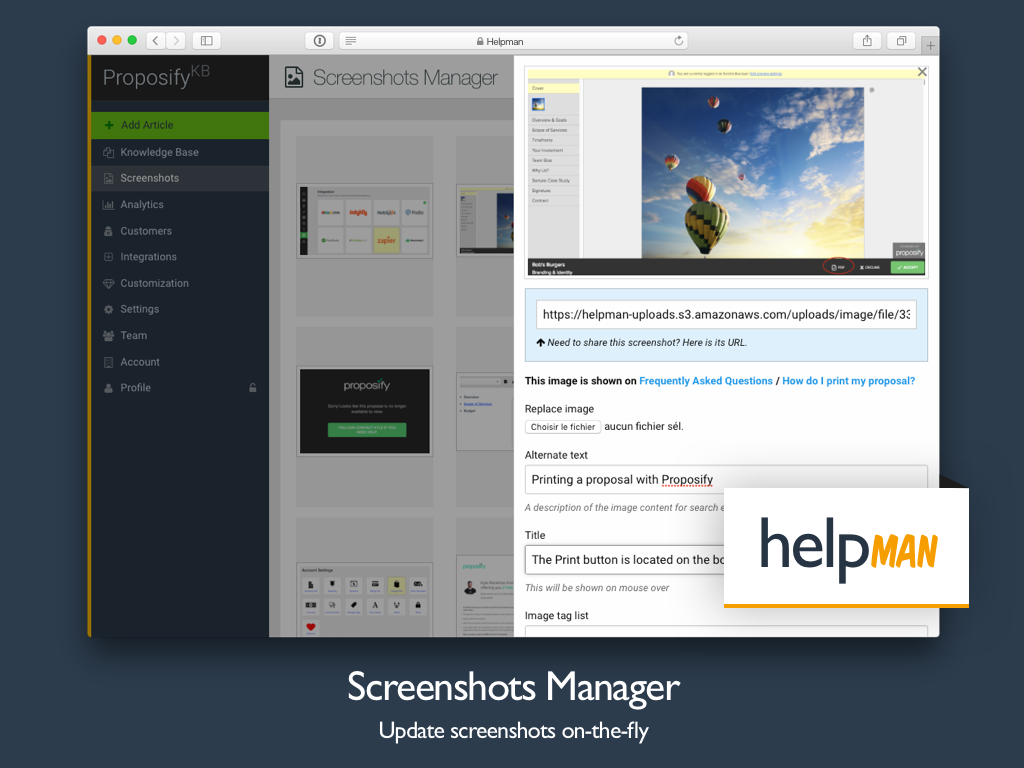Open the Customization menu item

[x=180, y=283]
